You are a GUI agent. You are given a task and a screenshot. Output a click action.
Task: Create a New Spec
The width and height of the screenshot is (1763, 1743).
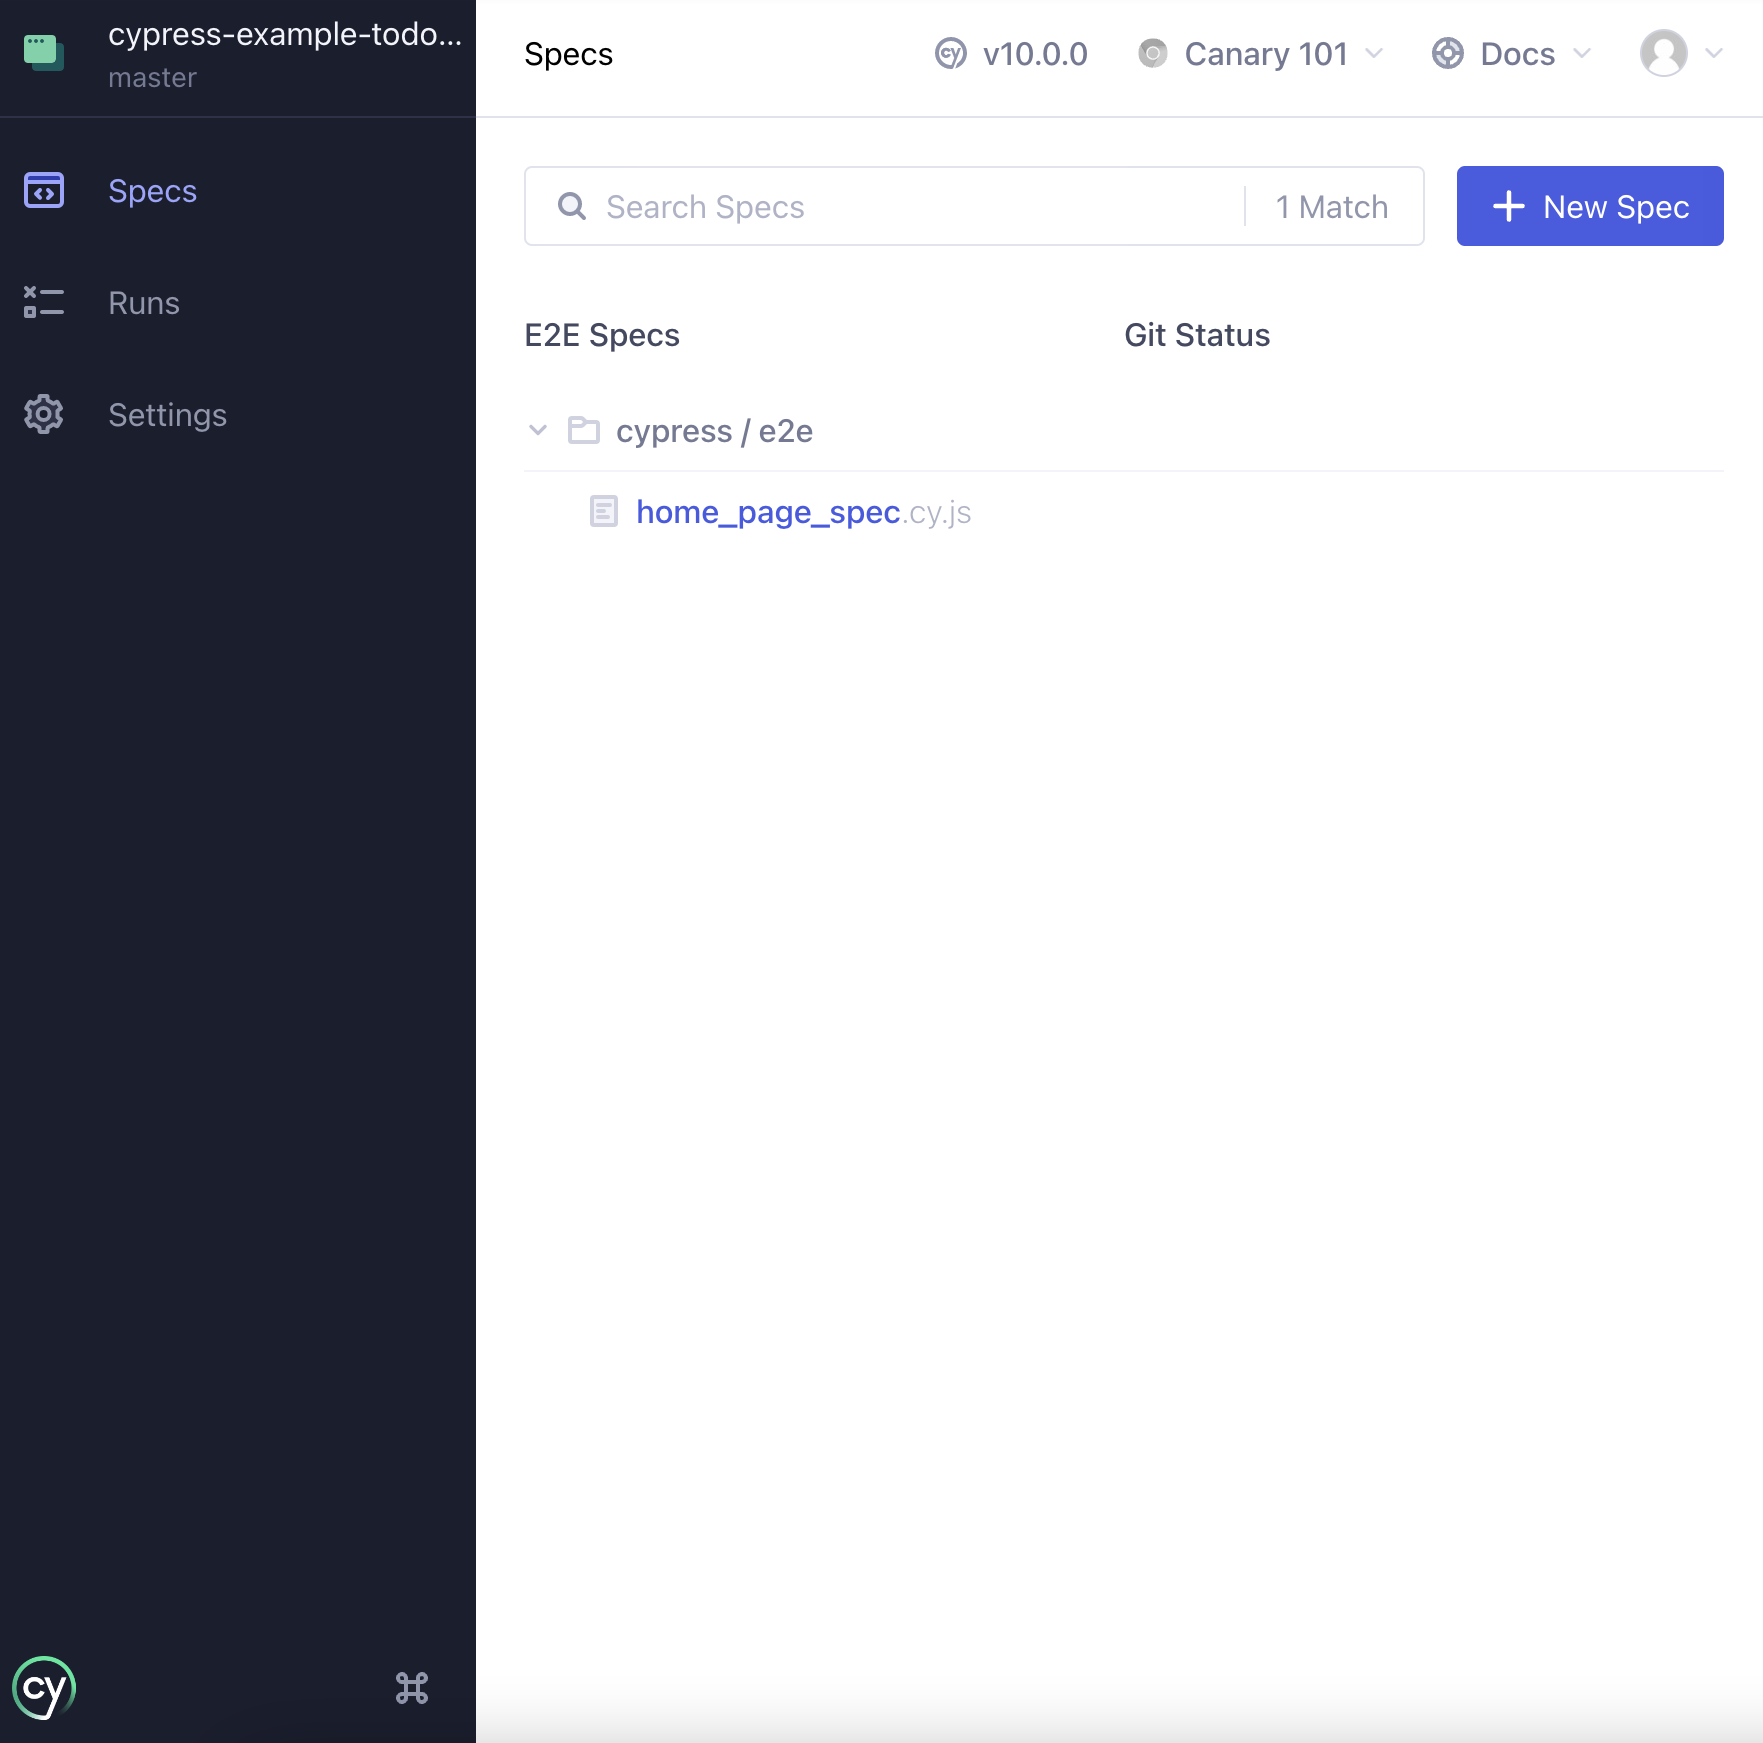1589,206
